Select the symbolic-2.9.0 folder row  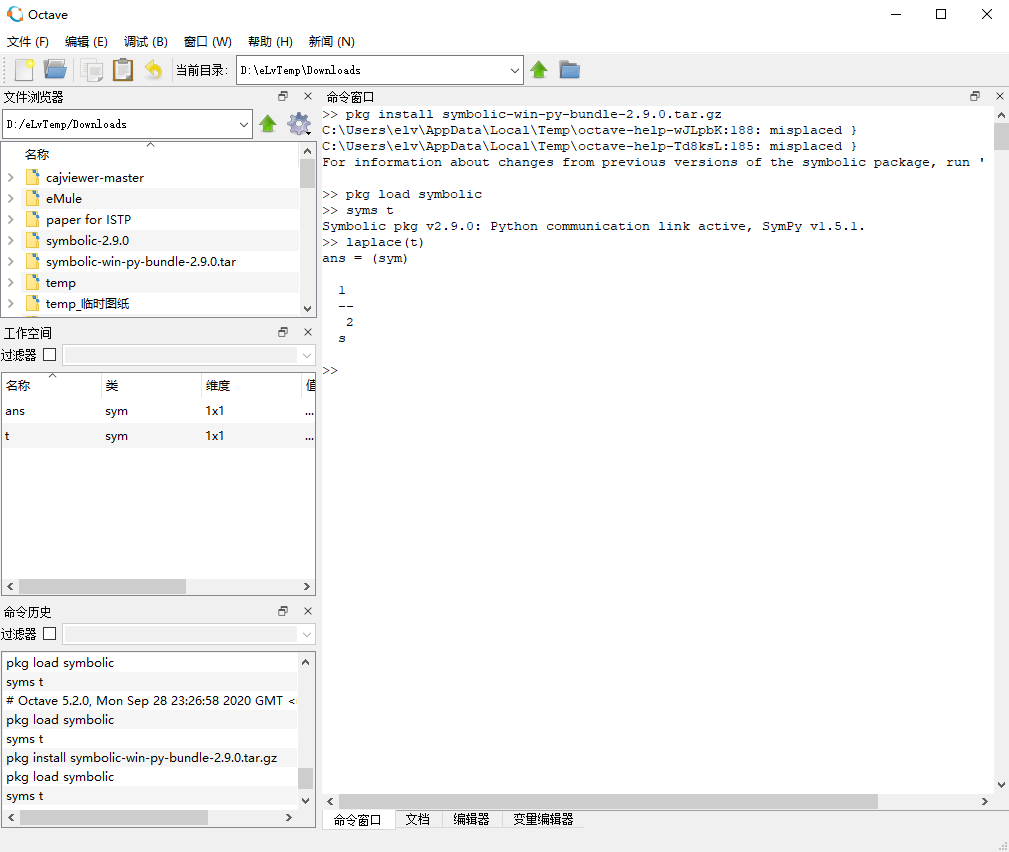[x=151, y=241]
